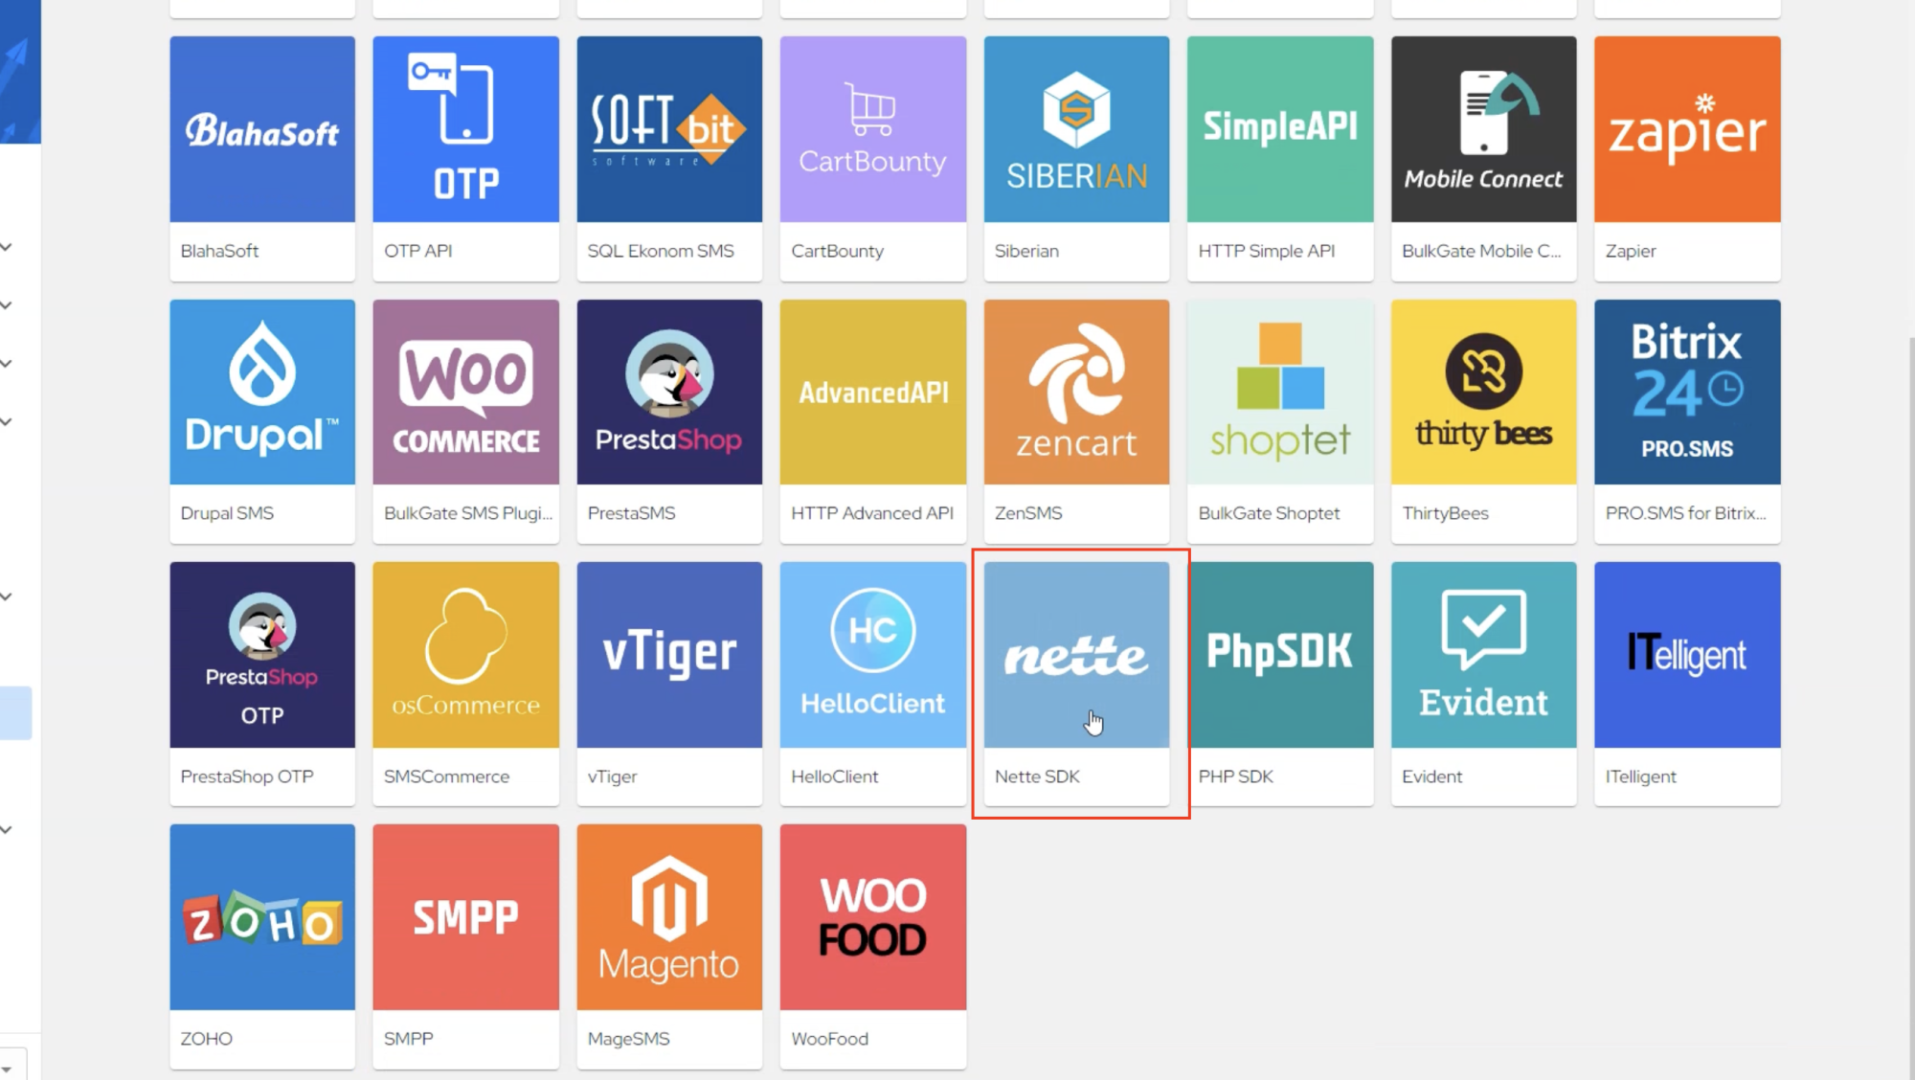Click the 'PHP SDK' label

point(1235,776)
